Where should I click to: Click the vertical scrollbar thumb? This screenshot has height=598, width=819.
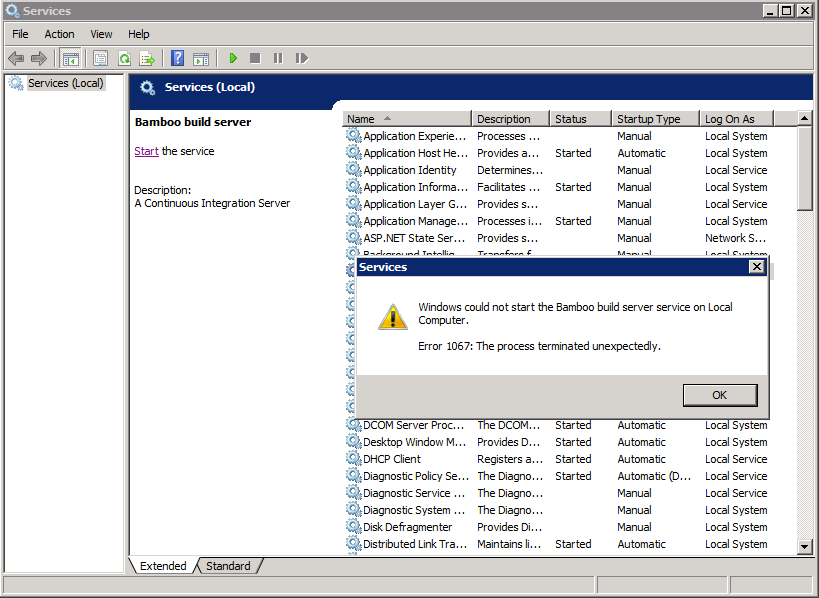[804, 168]
